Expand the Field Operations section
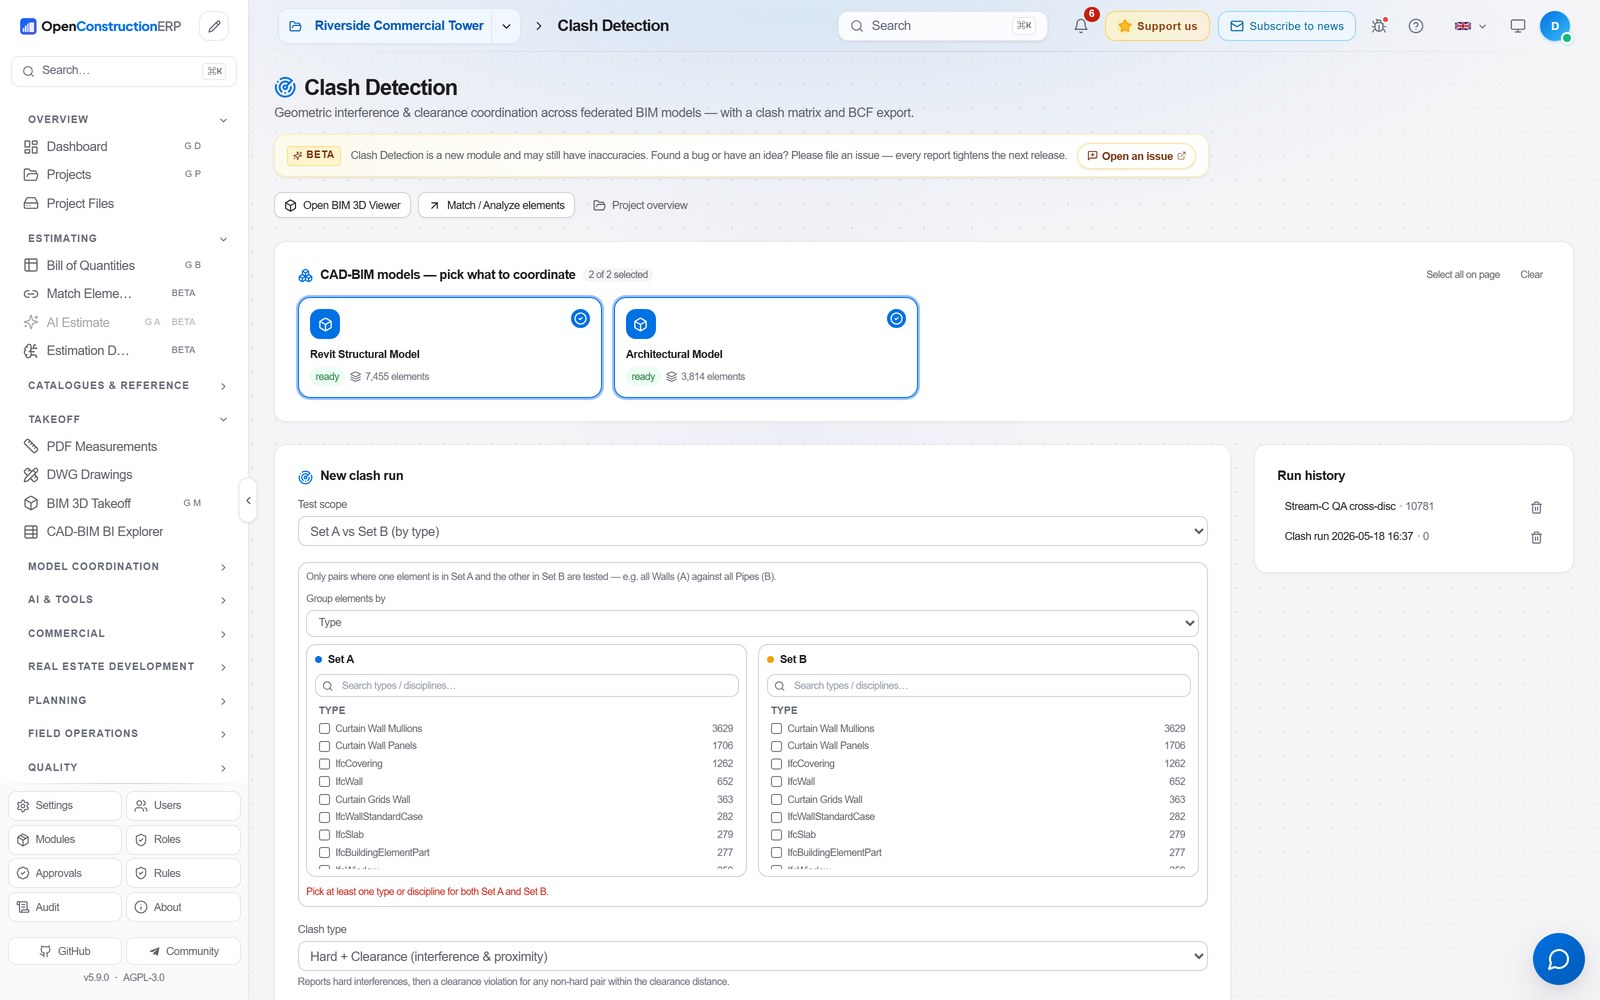The height and width of the screenshot is (1000, 1600). 223,734
